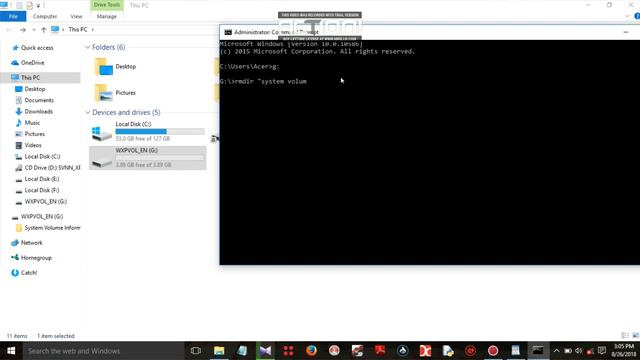Switch to details view icon in status bar
This screenshot has width=640, height=360.
click(625, 336)
